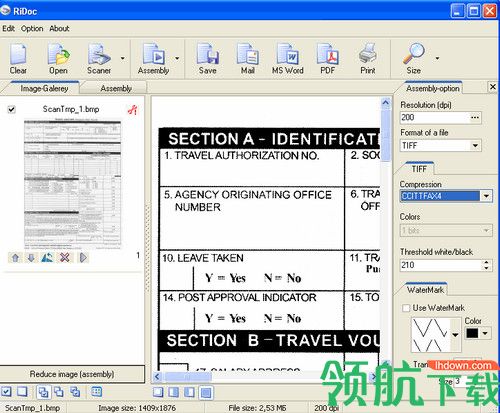Rotate the ScanTmp_1 thumbnail image
500x413 pixels.
pos(48,258)
